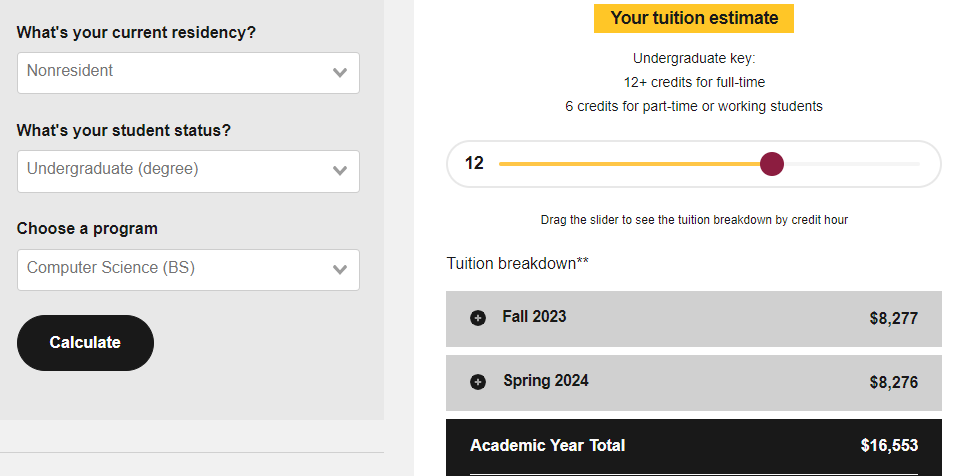The width and height of the screenshot is (959, 476).
Task: Open the student status dropdown
Action: (188, 171)
